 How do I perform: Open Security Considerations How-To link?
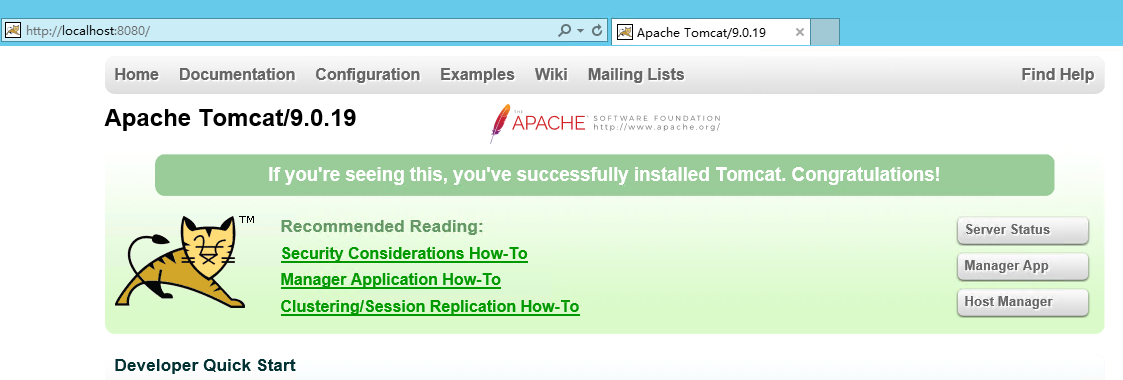pyautogui.click(x=404, y=253)
